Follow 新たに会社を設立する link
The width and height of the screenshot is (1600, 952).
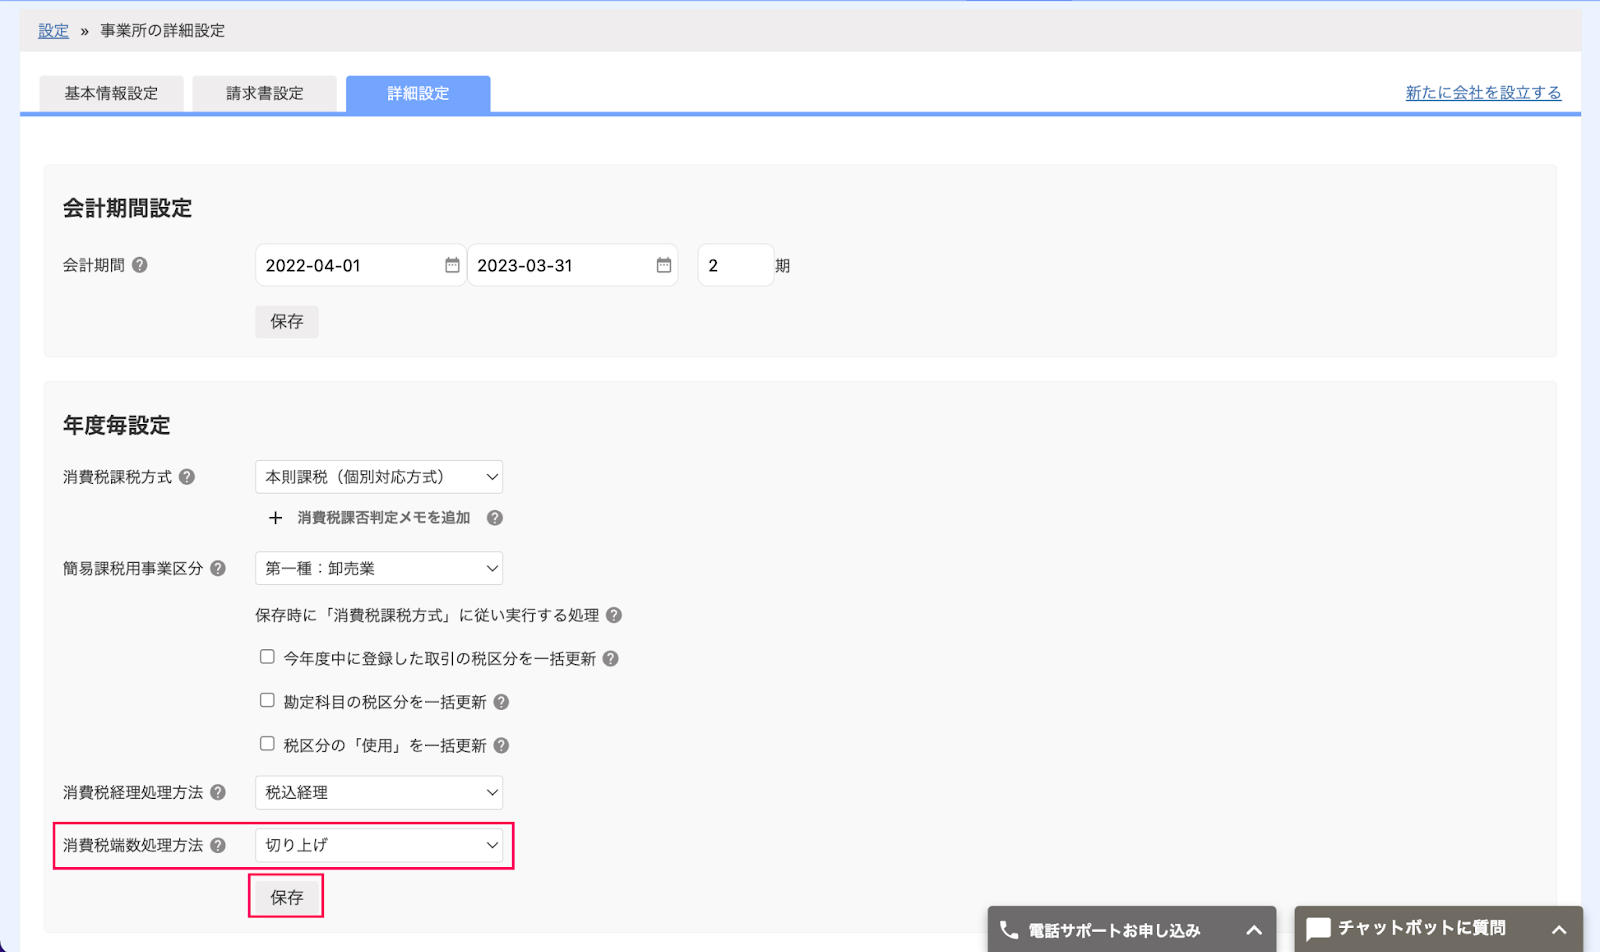pos(1483,92)
